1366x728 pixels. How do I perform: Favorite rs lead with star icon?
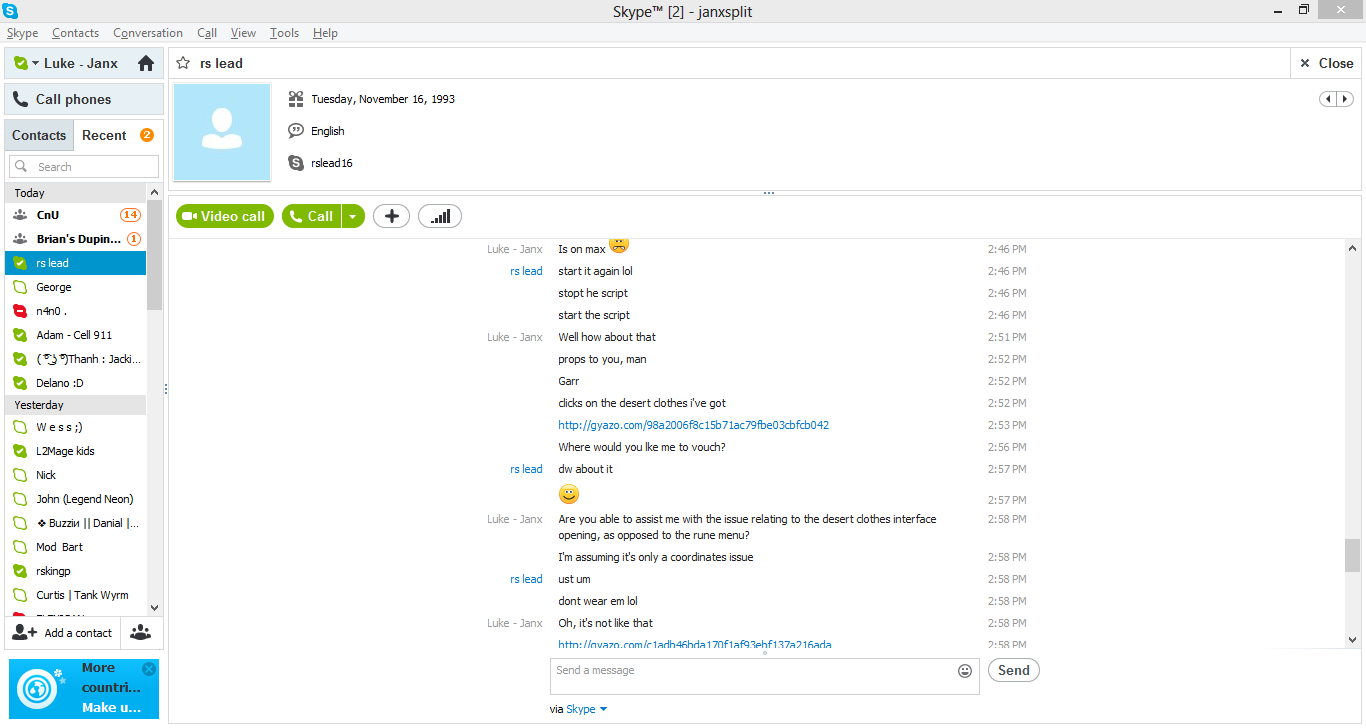(x=183, y=63)
